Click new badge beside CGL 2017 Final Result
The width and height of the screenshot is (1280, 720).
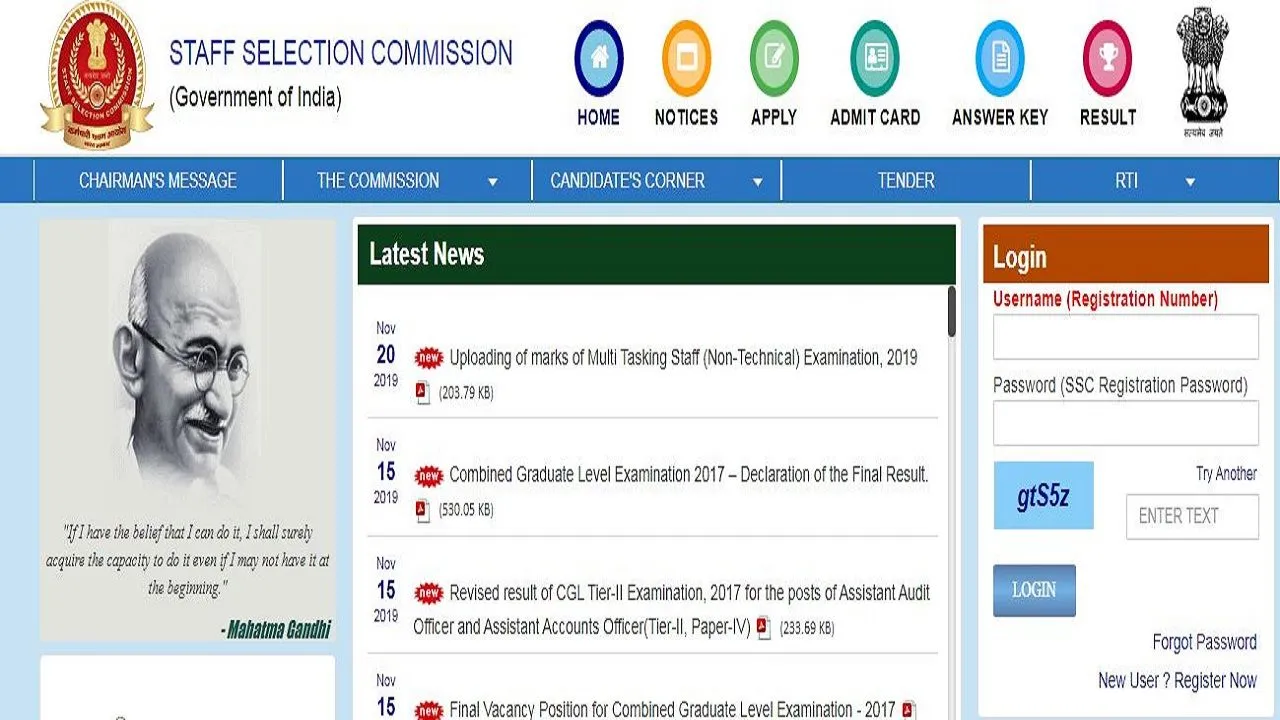click(429, 475)
